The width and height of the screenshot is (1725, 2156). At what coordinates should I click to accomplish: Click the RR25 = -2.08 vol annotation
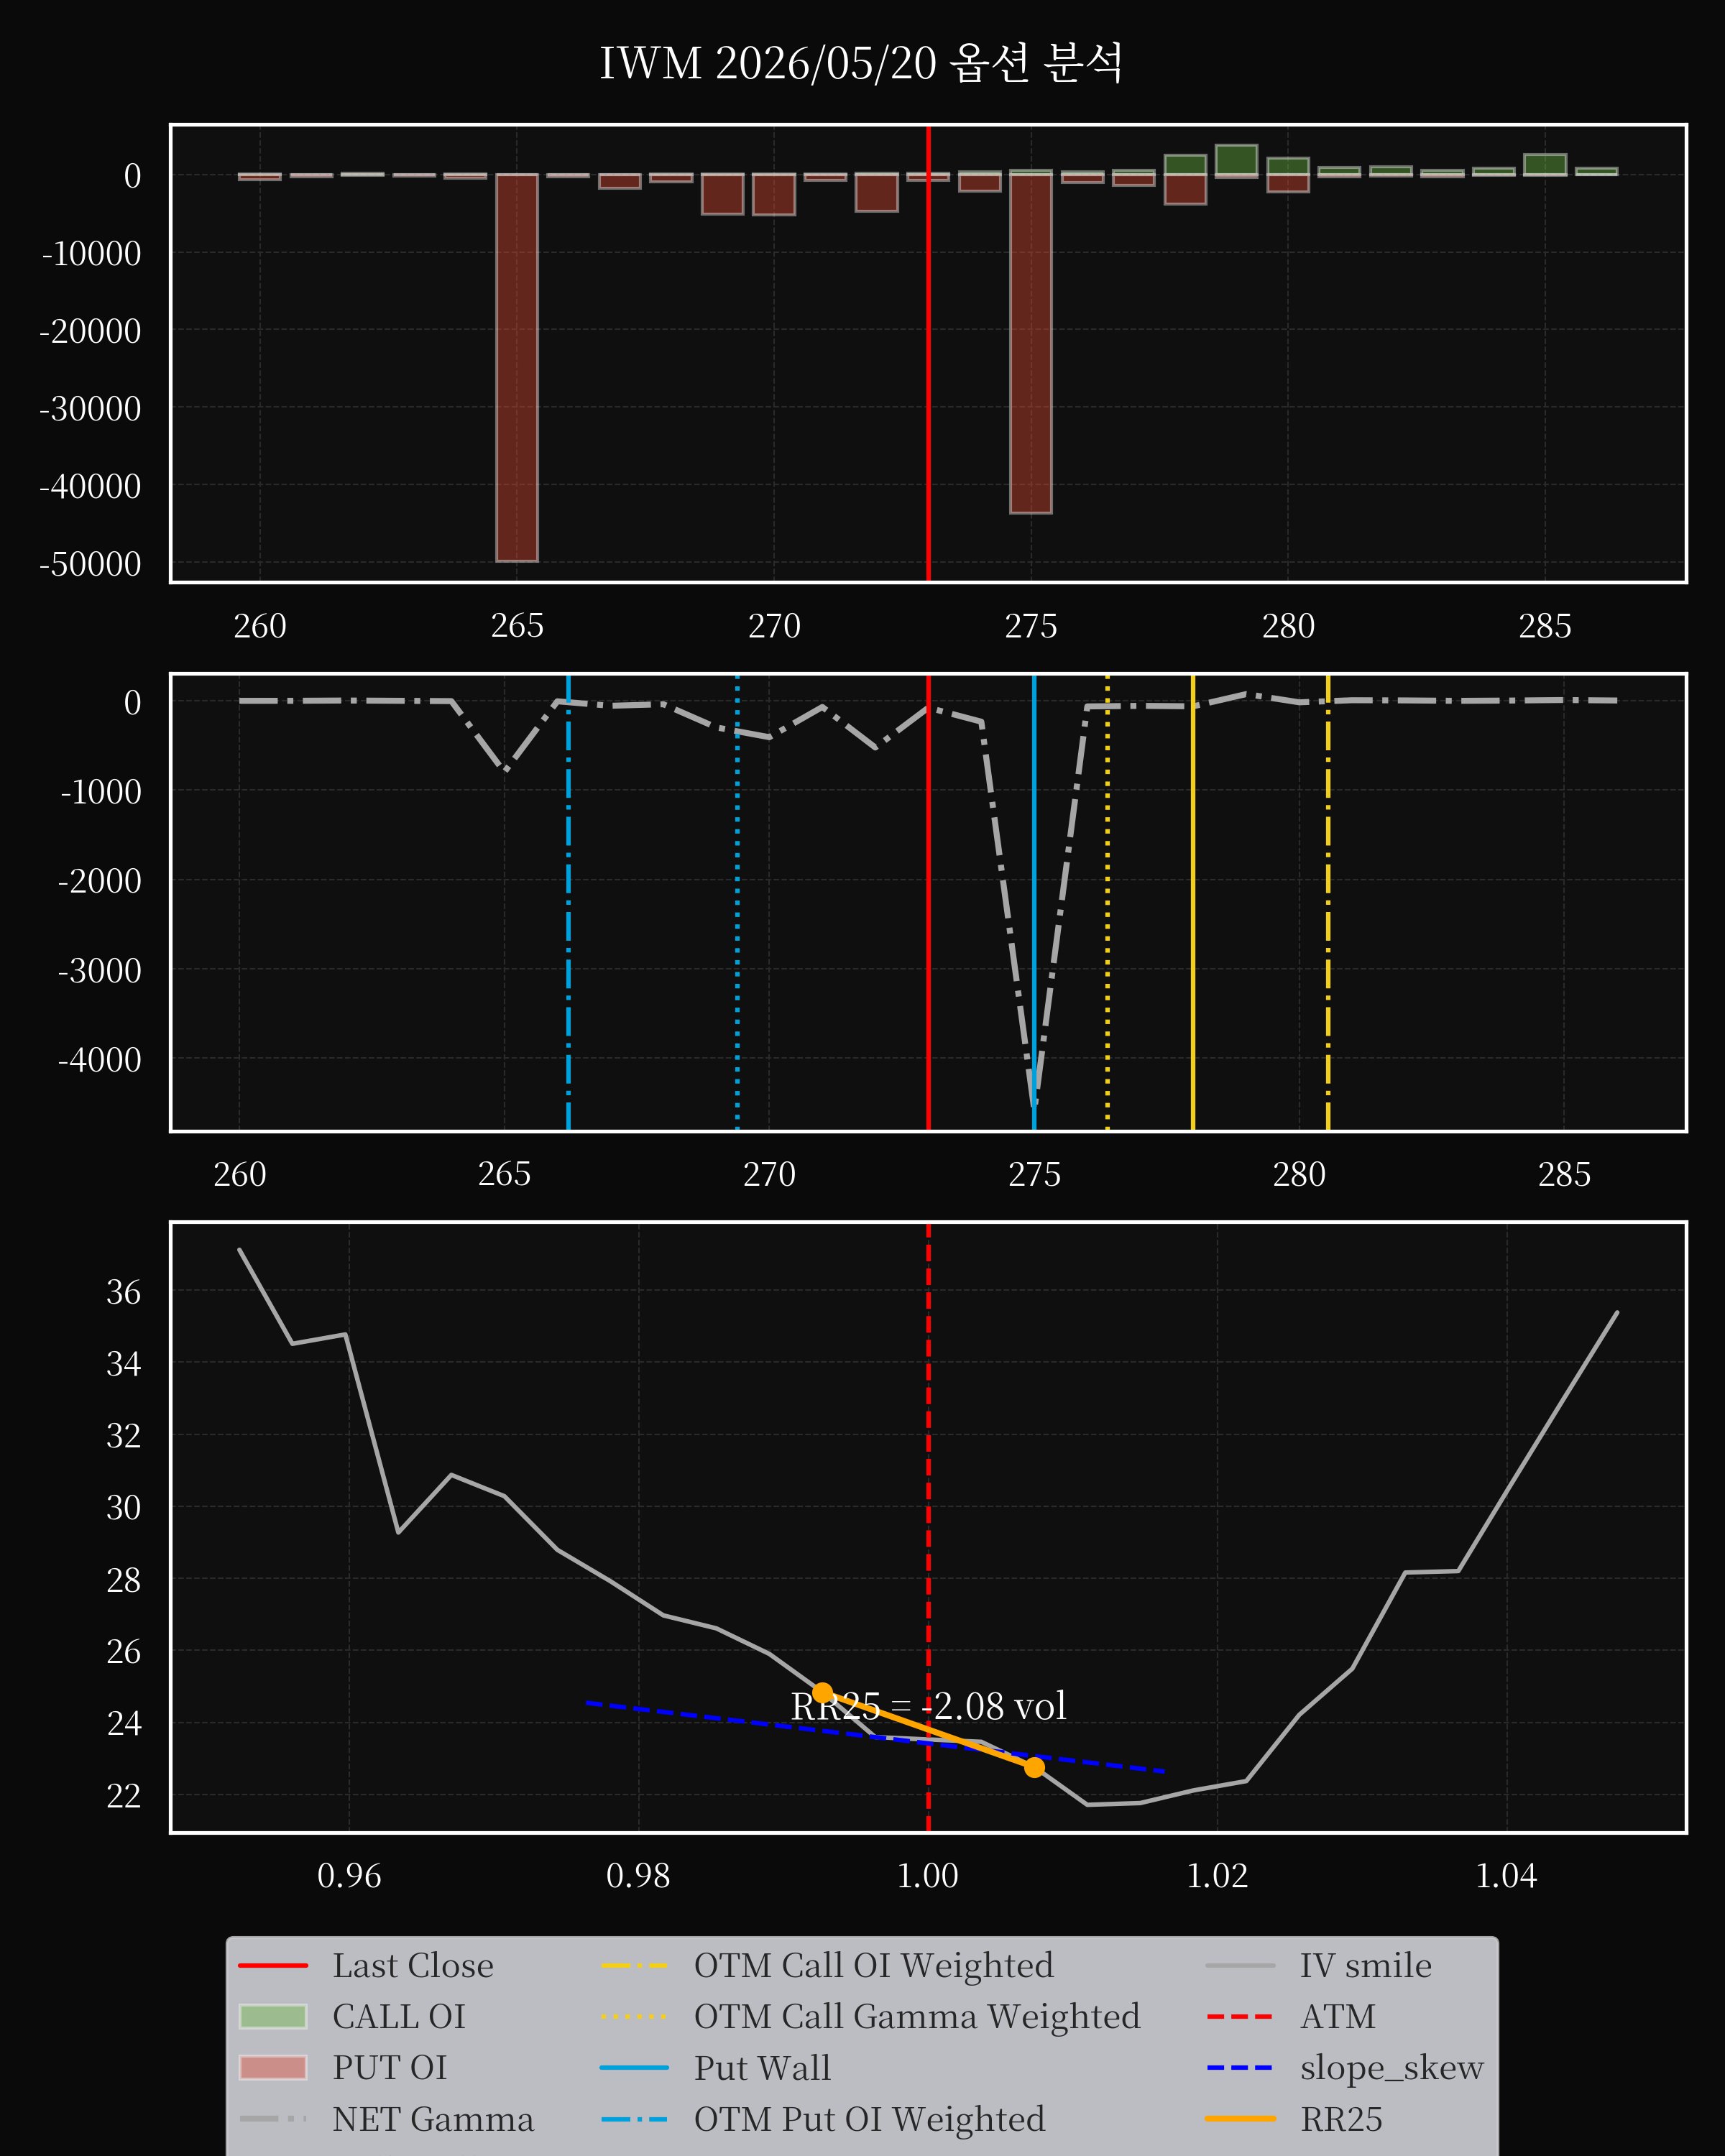[928, 1705]
